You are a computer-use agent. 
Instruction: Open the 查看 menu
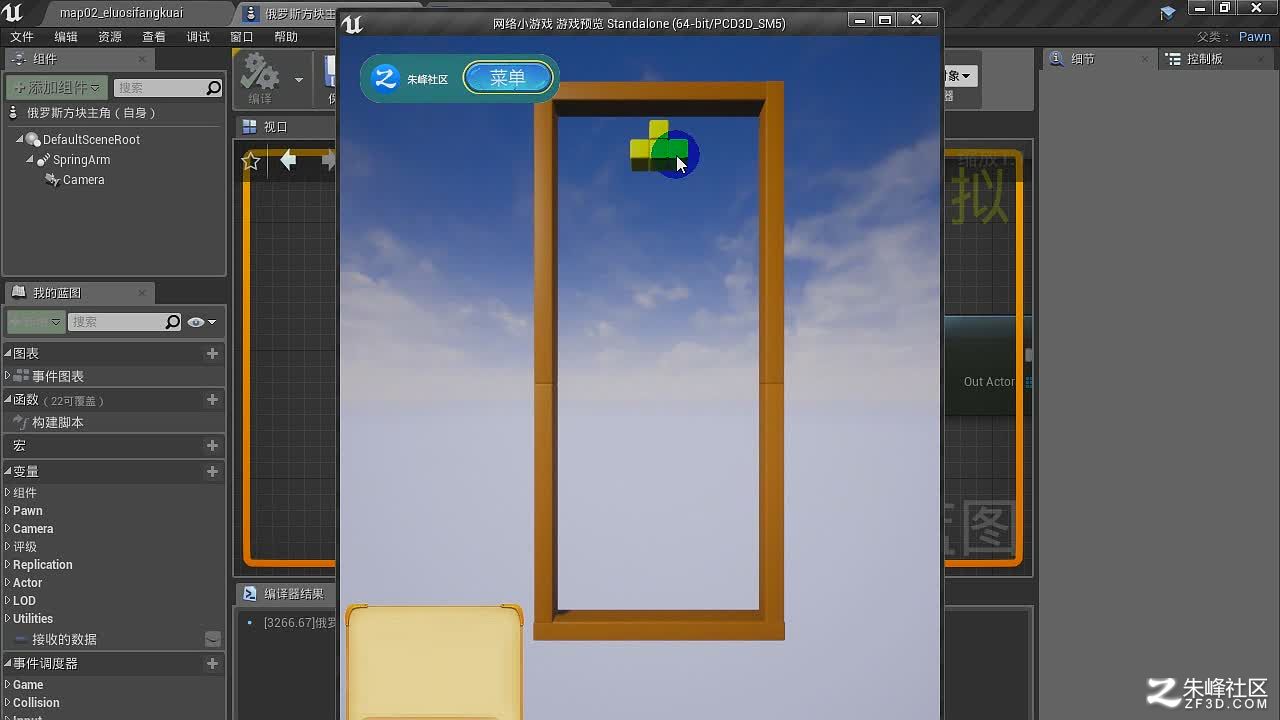coord(154,37)
